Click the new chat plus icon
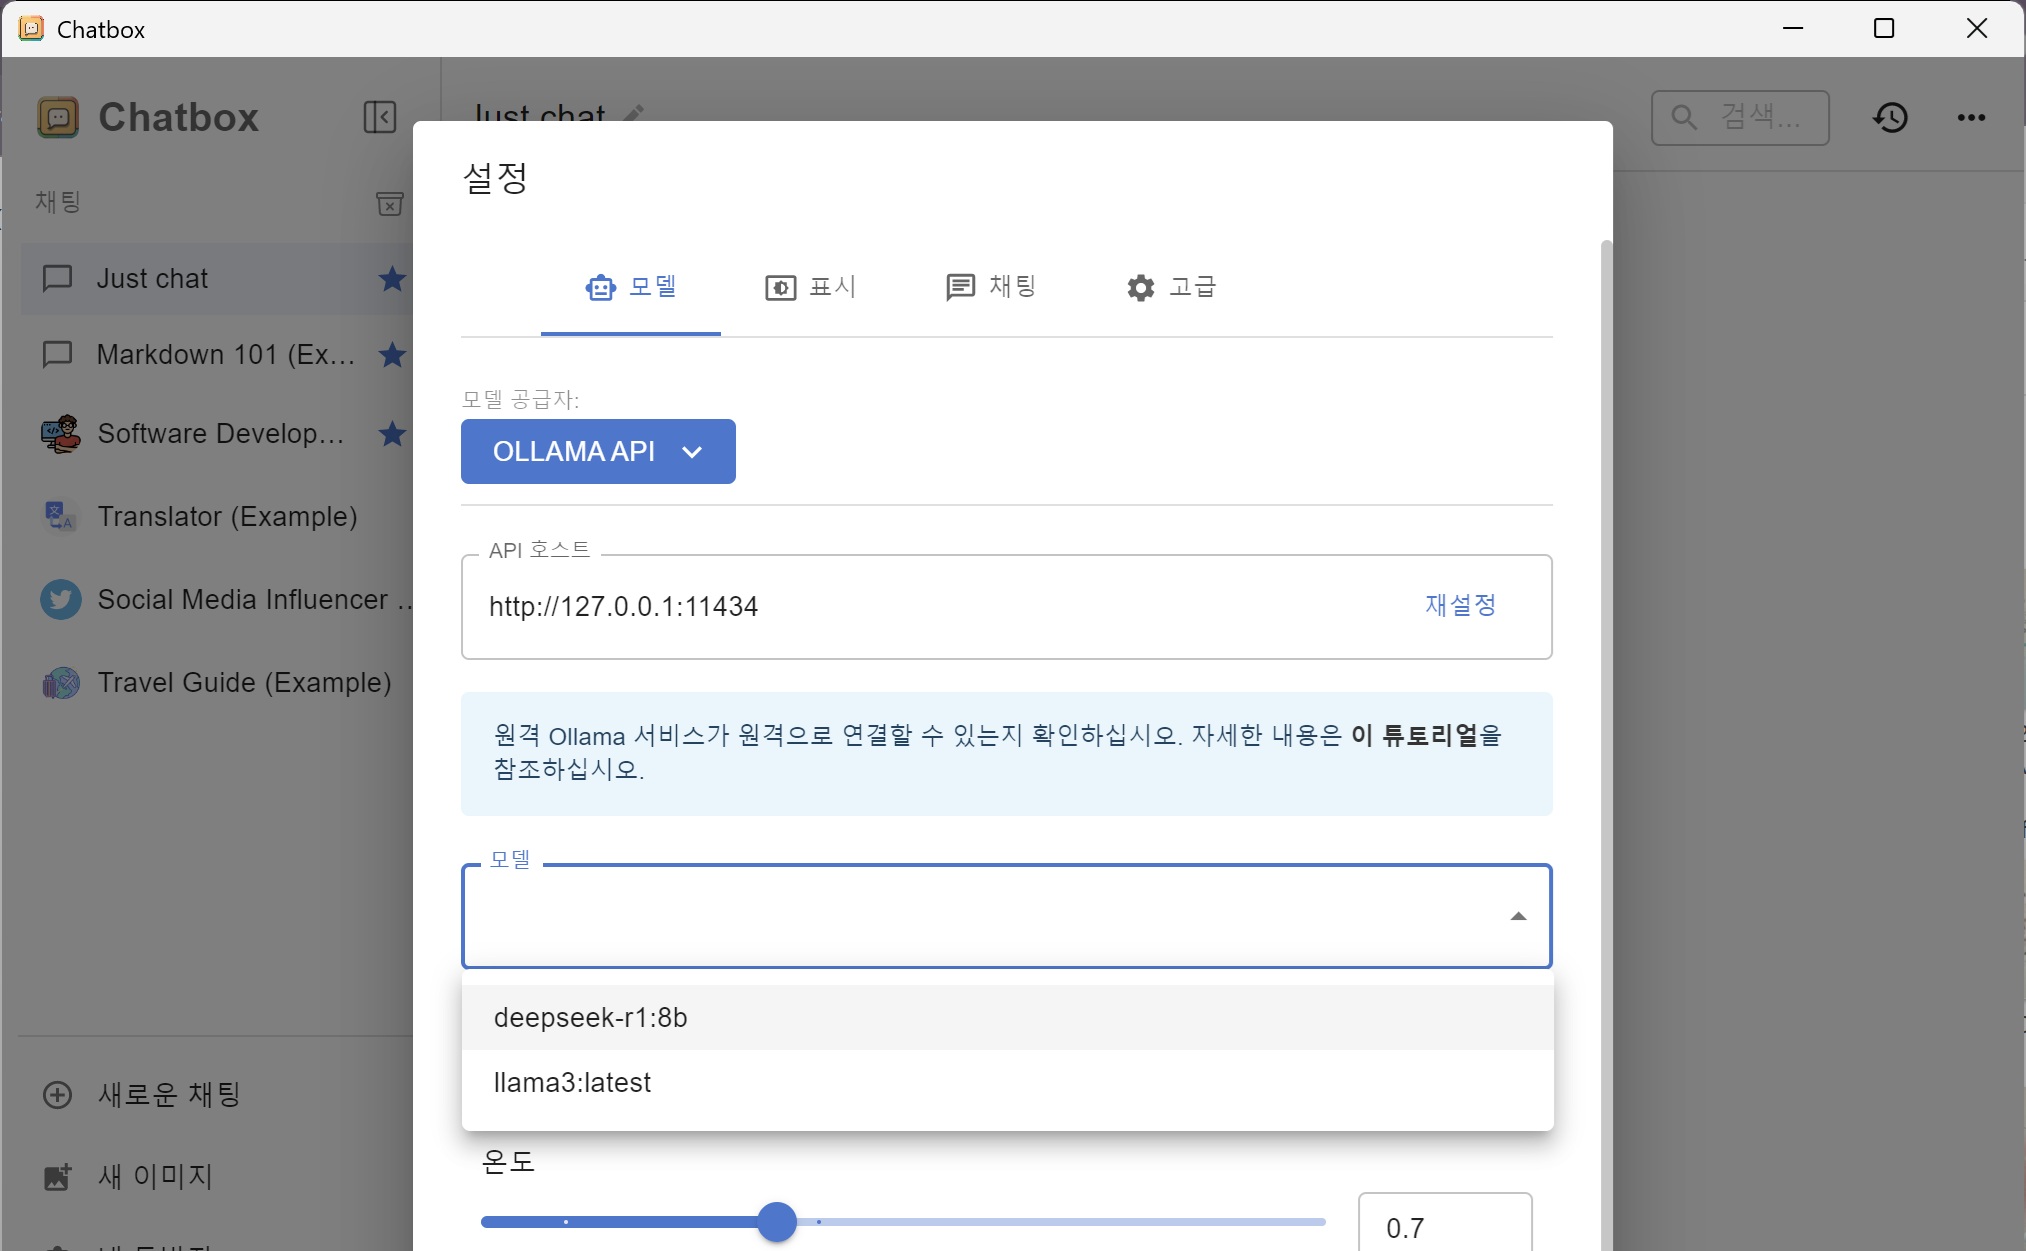 (x=58, y=1095)
